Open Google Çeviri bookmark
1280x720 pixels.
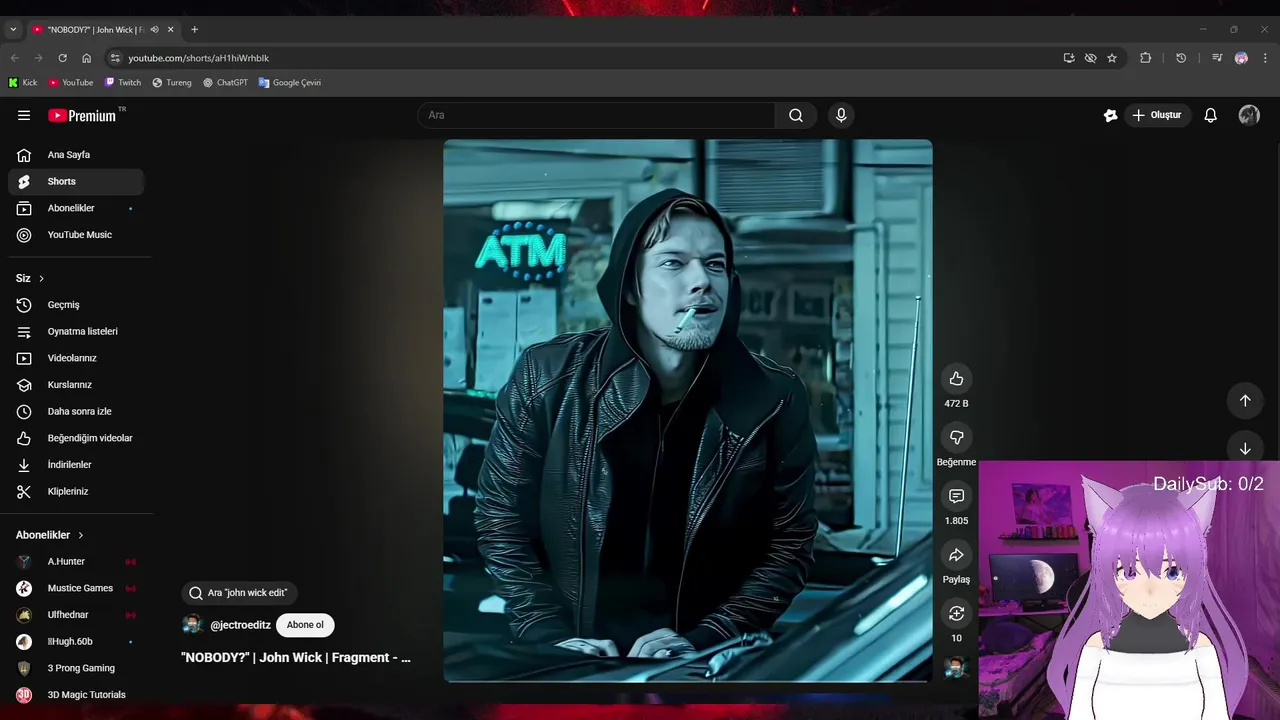point(290,83)
